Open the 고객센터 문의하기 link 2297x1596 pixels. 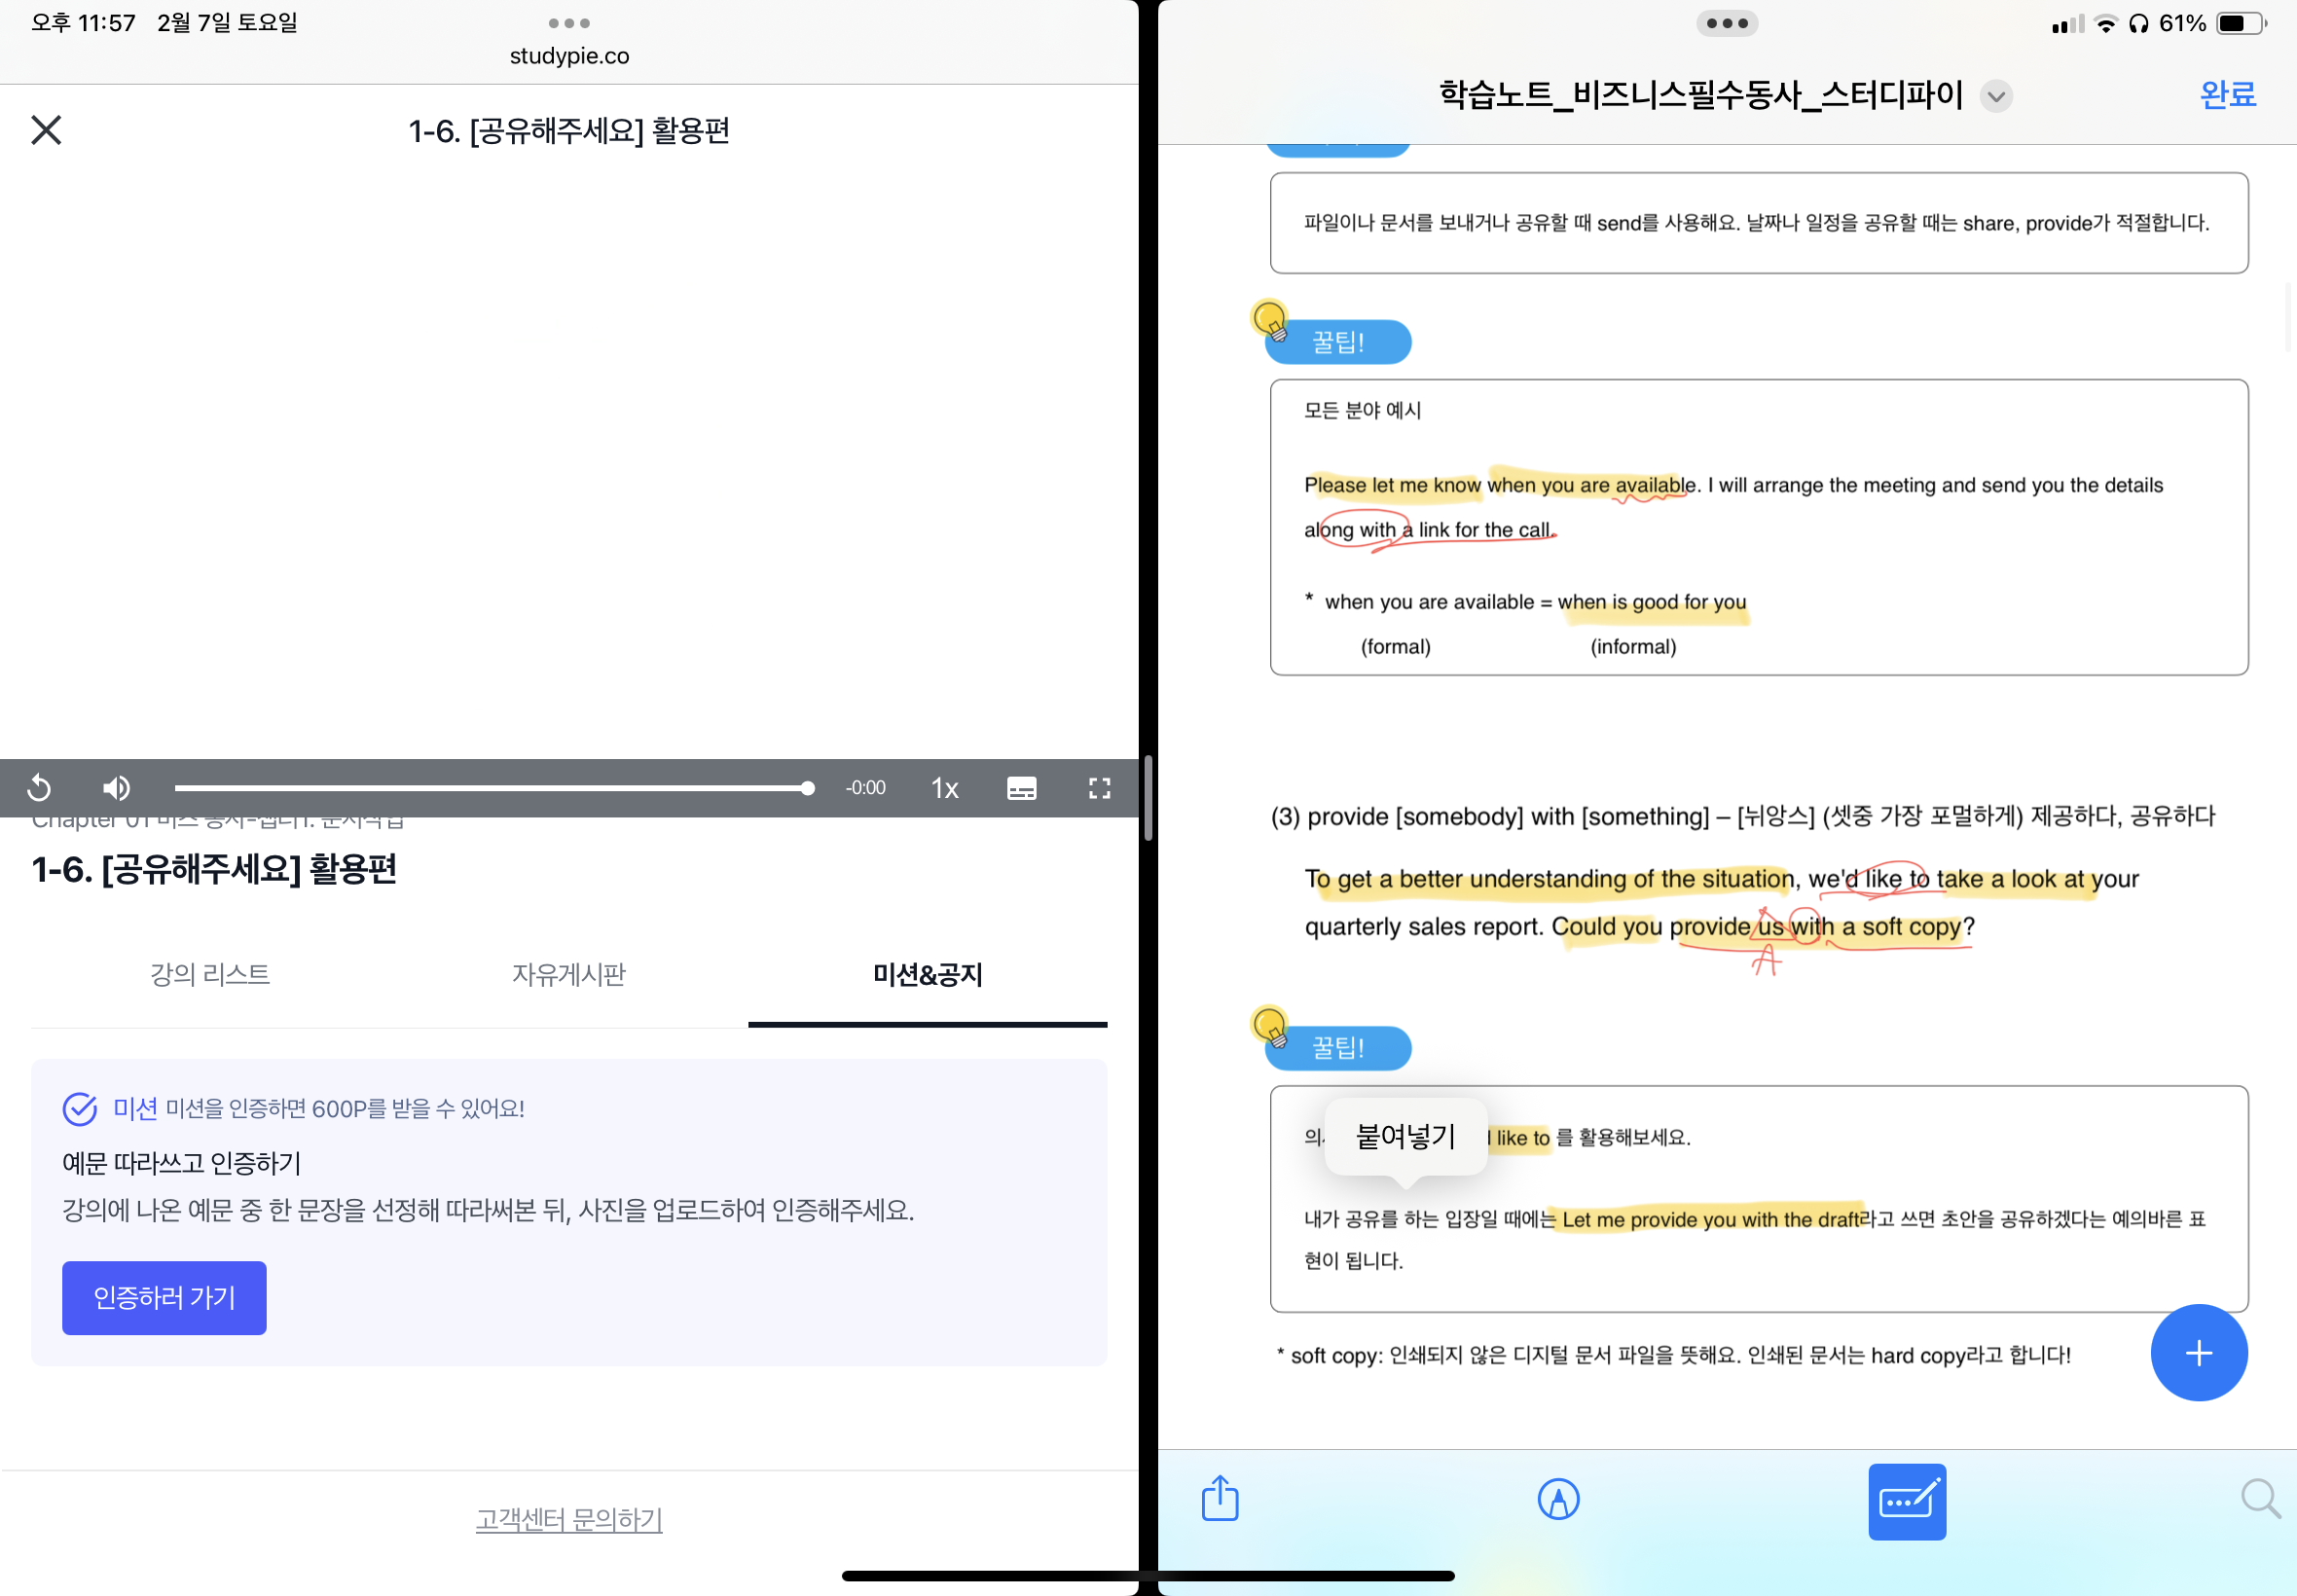tap(568, 1519)
